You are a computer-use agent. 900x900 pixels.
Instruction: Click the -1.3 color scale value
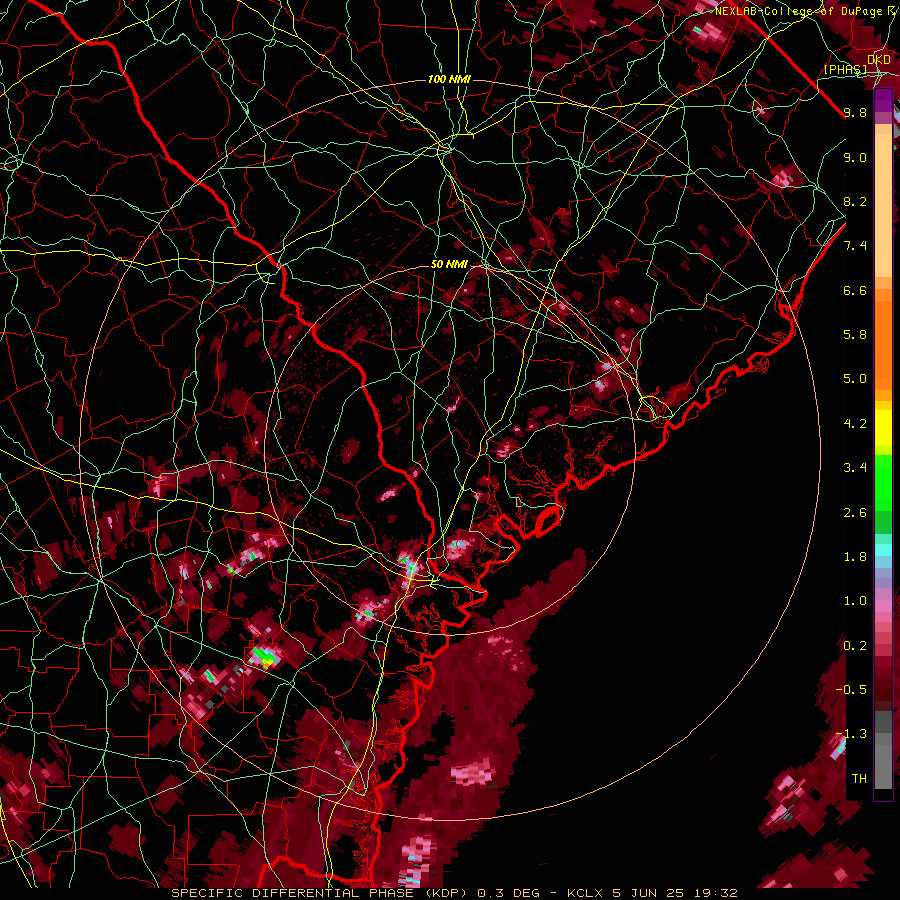[851, 734]
